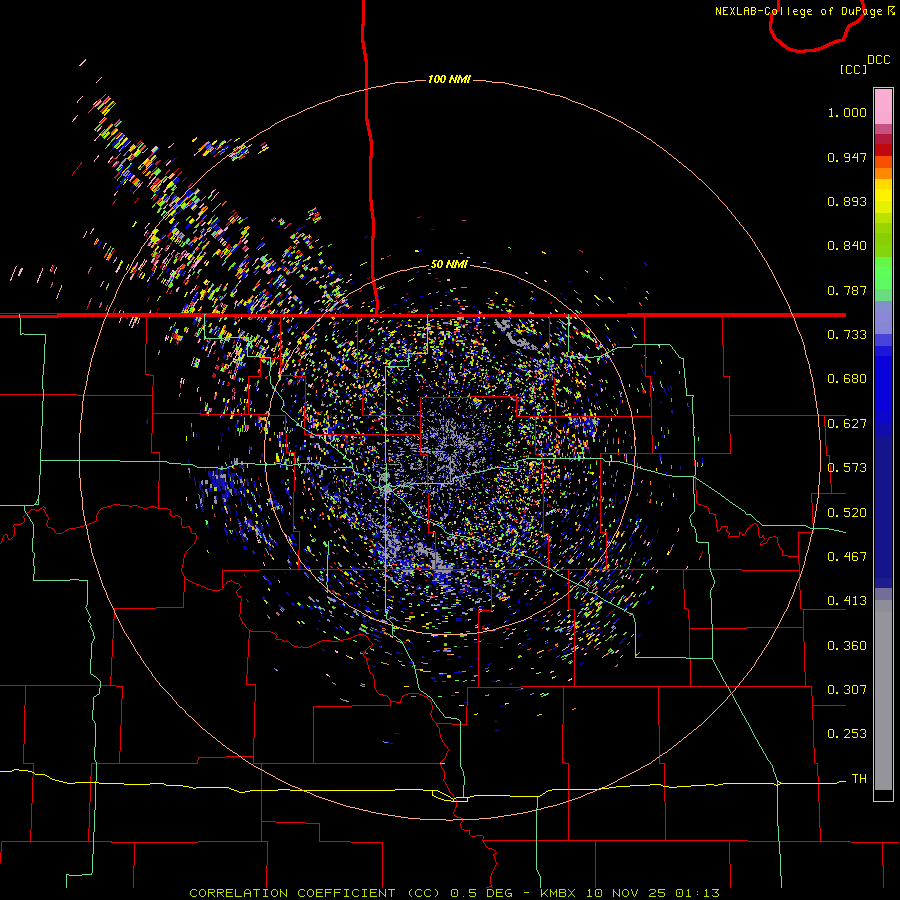Click the 0.840 scale value
Image resolution: width=900 pixels, height=900 pixels.
coord(847,246)
